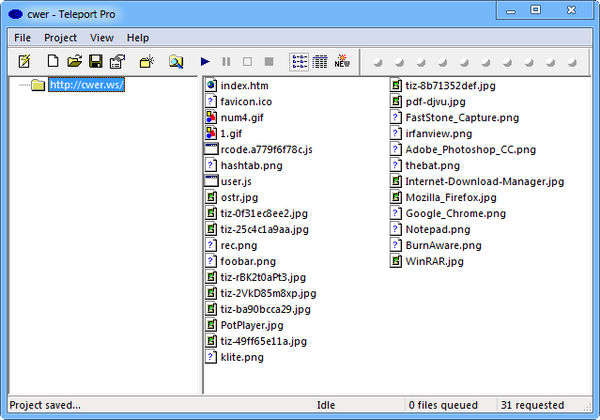600x420 pixels.
Task: Select the WinRAR.jpg file
Action: (x=434, y=262)
